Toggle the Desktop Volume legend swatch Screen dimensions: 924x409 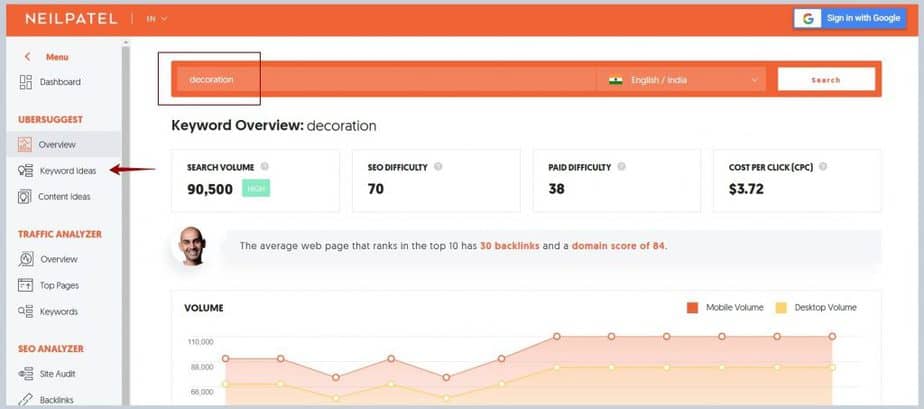tap(781, 308)
